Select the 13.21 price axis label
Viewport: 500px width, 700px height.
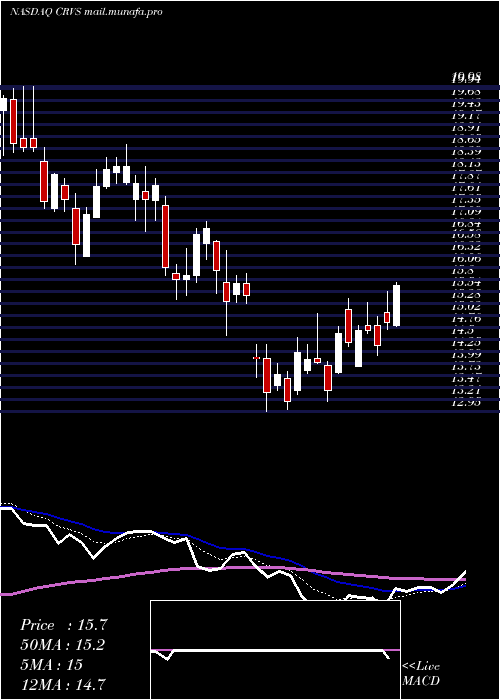pos(466,391)
